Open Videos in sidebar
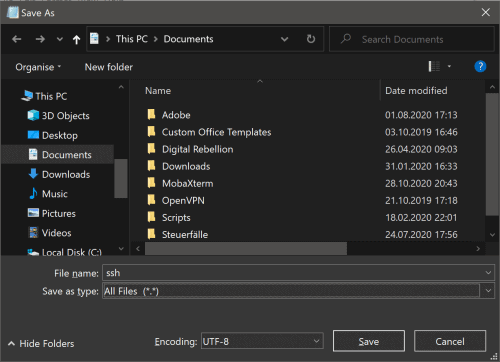 click(x=56, y=233)
